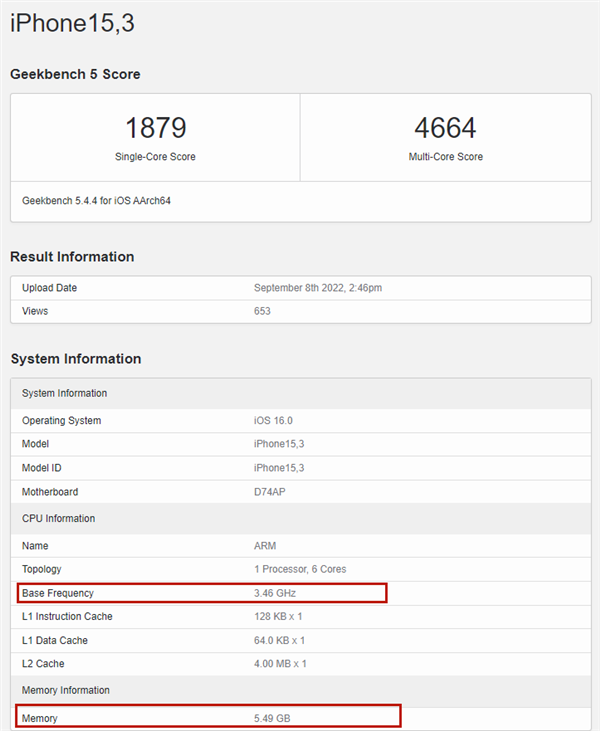Click the Memory Information section header

point(65,690)
